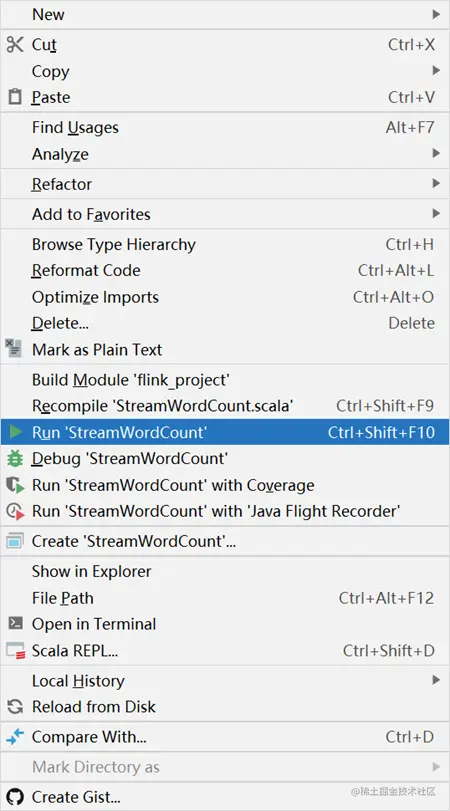Click the GitHub Create Gist icon

coord(15,797)
